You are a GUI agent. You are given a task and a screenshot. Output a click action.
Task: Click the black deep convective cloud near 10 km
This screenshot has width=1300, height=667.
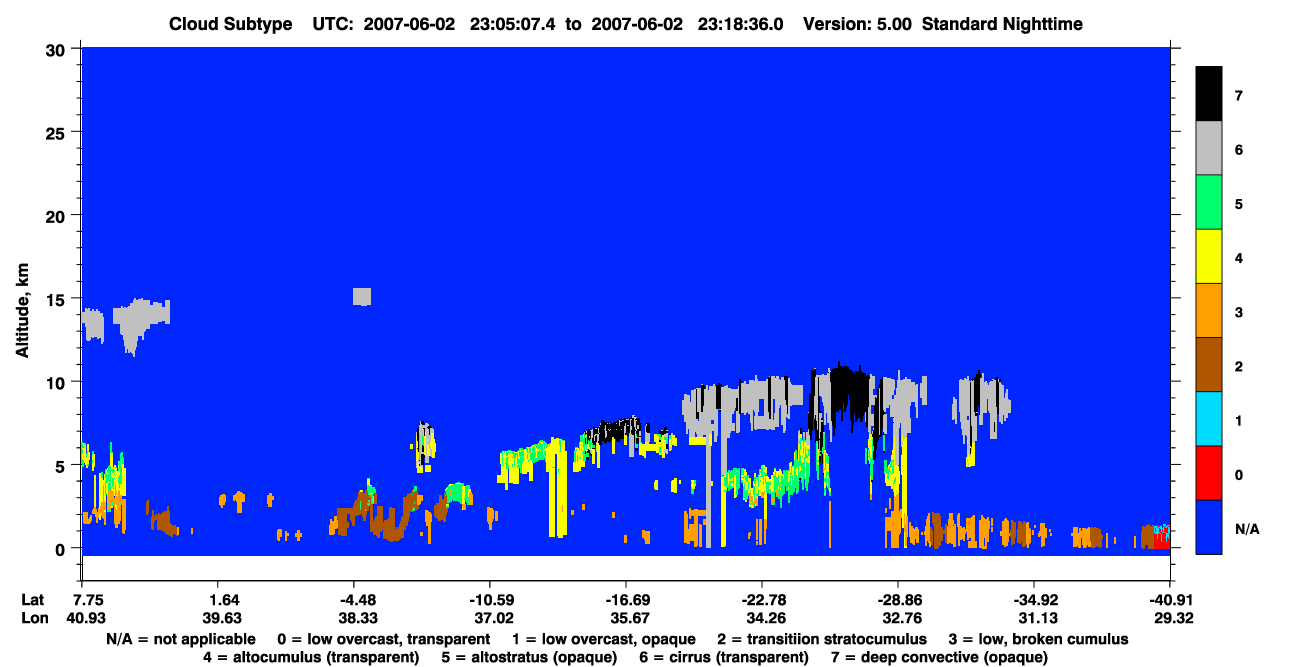(x=848, y=392)
